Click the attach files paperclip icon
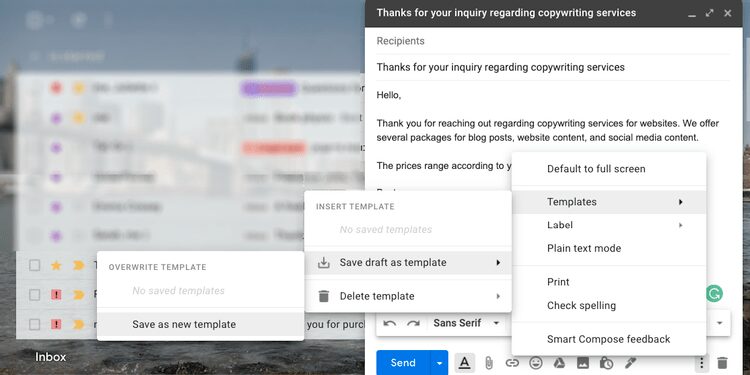The image size is (750, 375). click(x=488, y=363)
